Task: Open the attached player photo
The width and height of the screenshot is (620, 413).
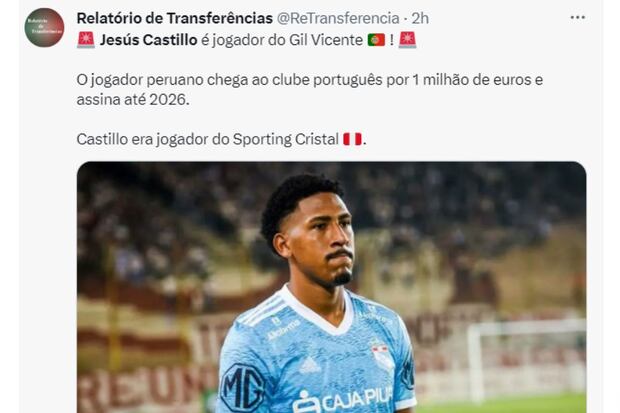Action: 331,287
